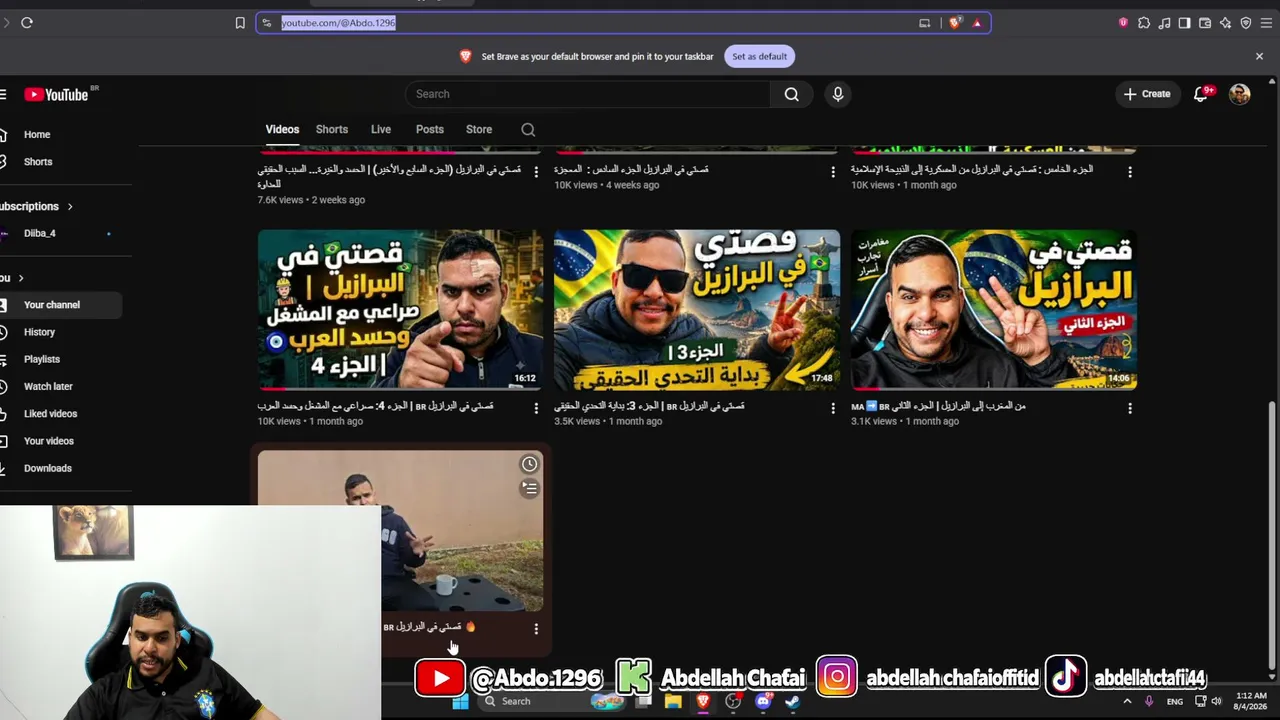Open Playlists in the sidebar

coord(61,359)
